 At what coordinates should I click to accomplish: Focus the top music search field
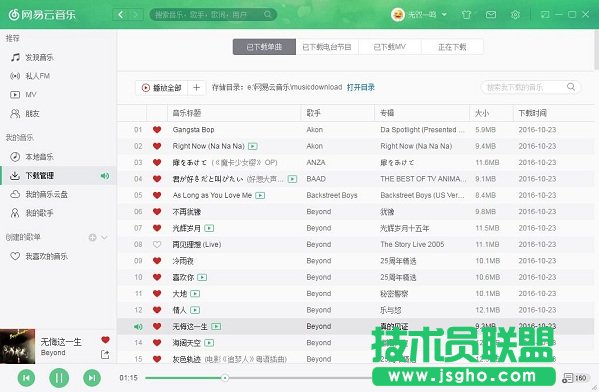213,15
